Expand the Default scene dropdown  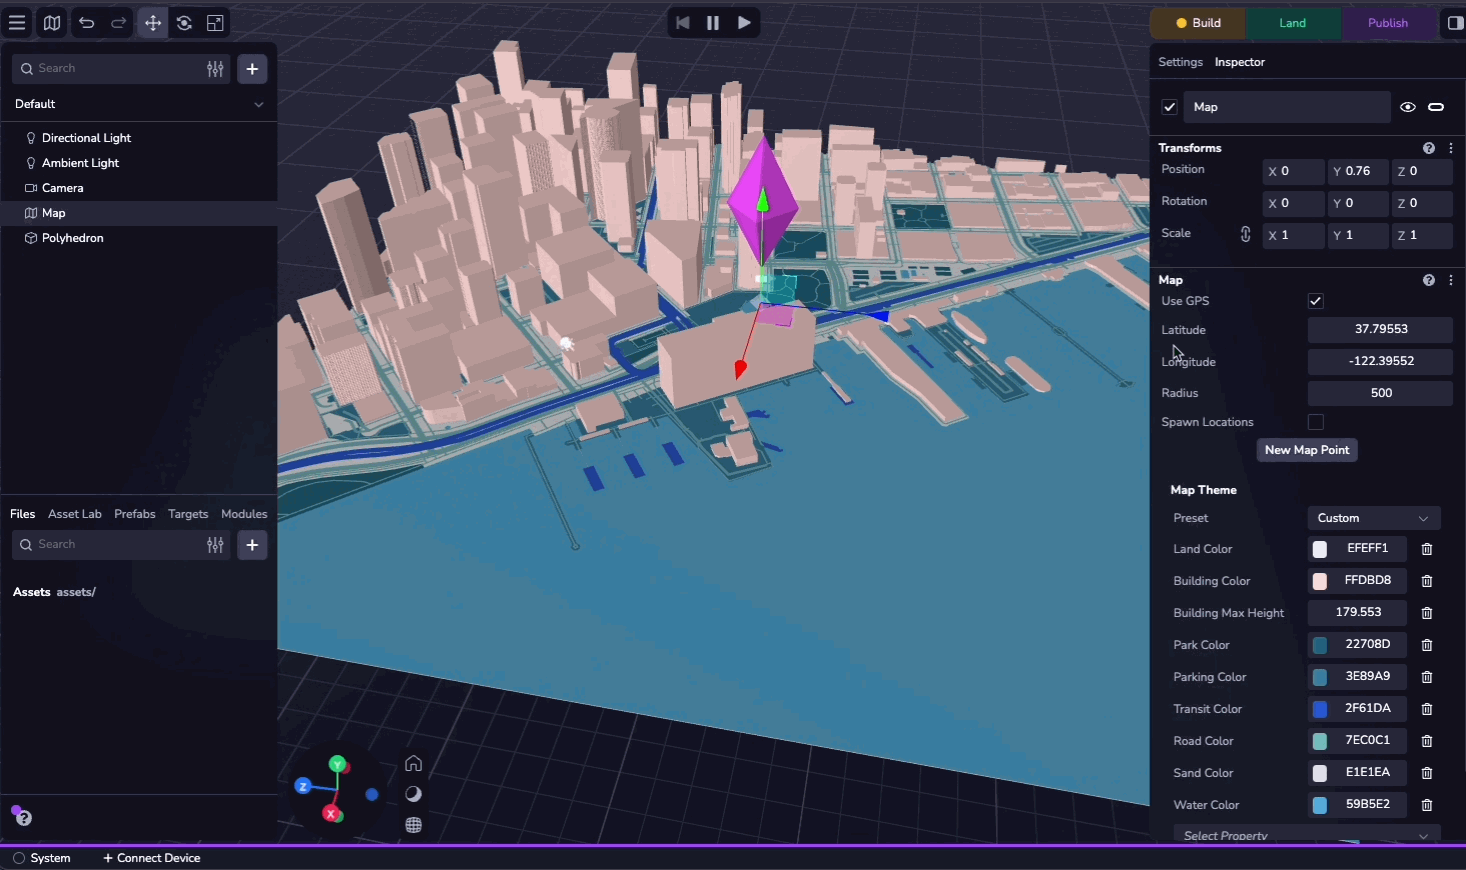(x=258, y=104)
